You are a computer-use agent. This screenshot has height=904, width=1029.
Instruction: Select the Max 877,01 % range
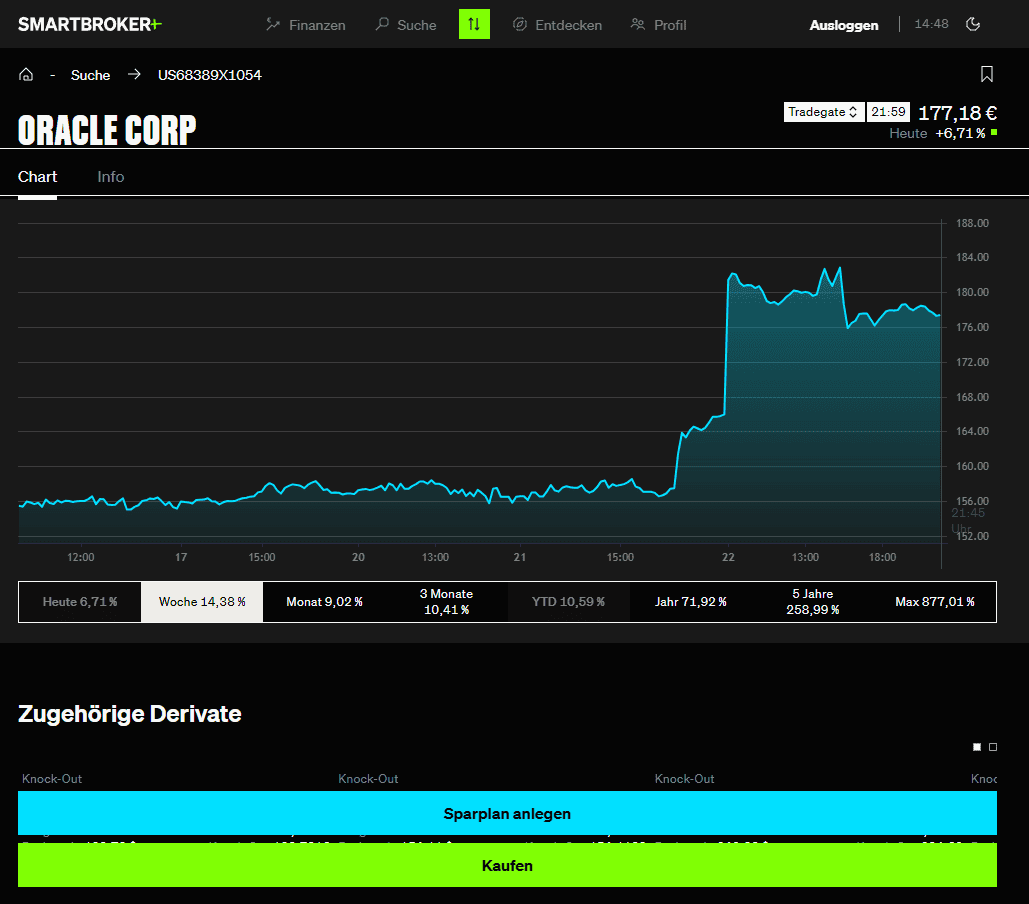pos(934,602)
